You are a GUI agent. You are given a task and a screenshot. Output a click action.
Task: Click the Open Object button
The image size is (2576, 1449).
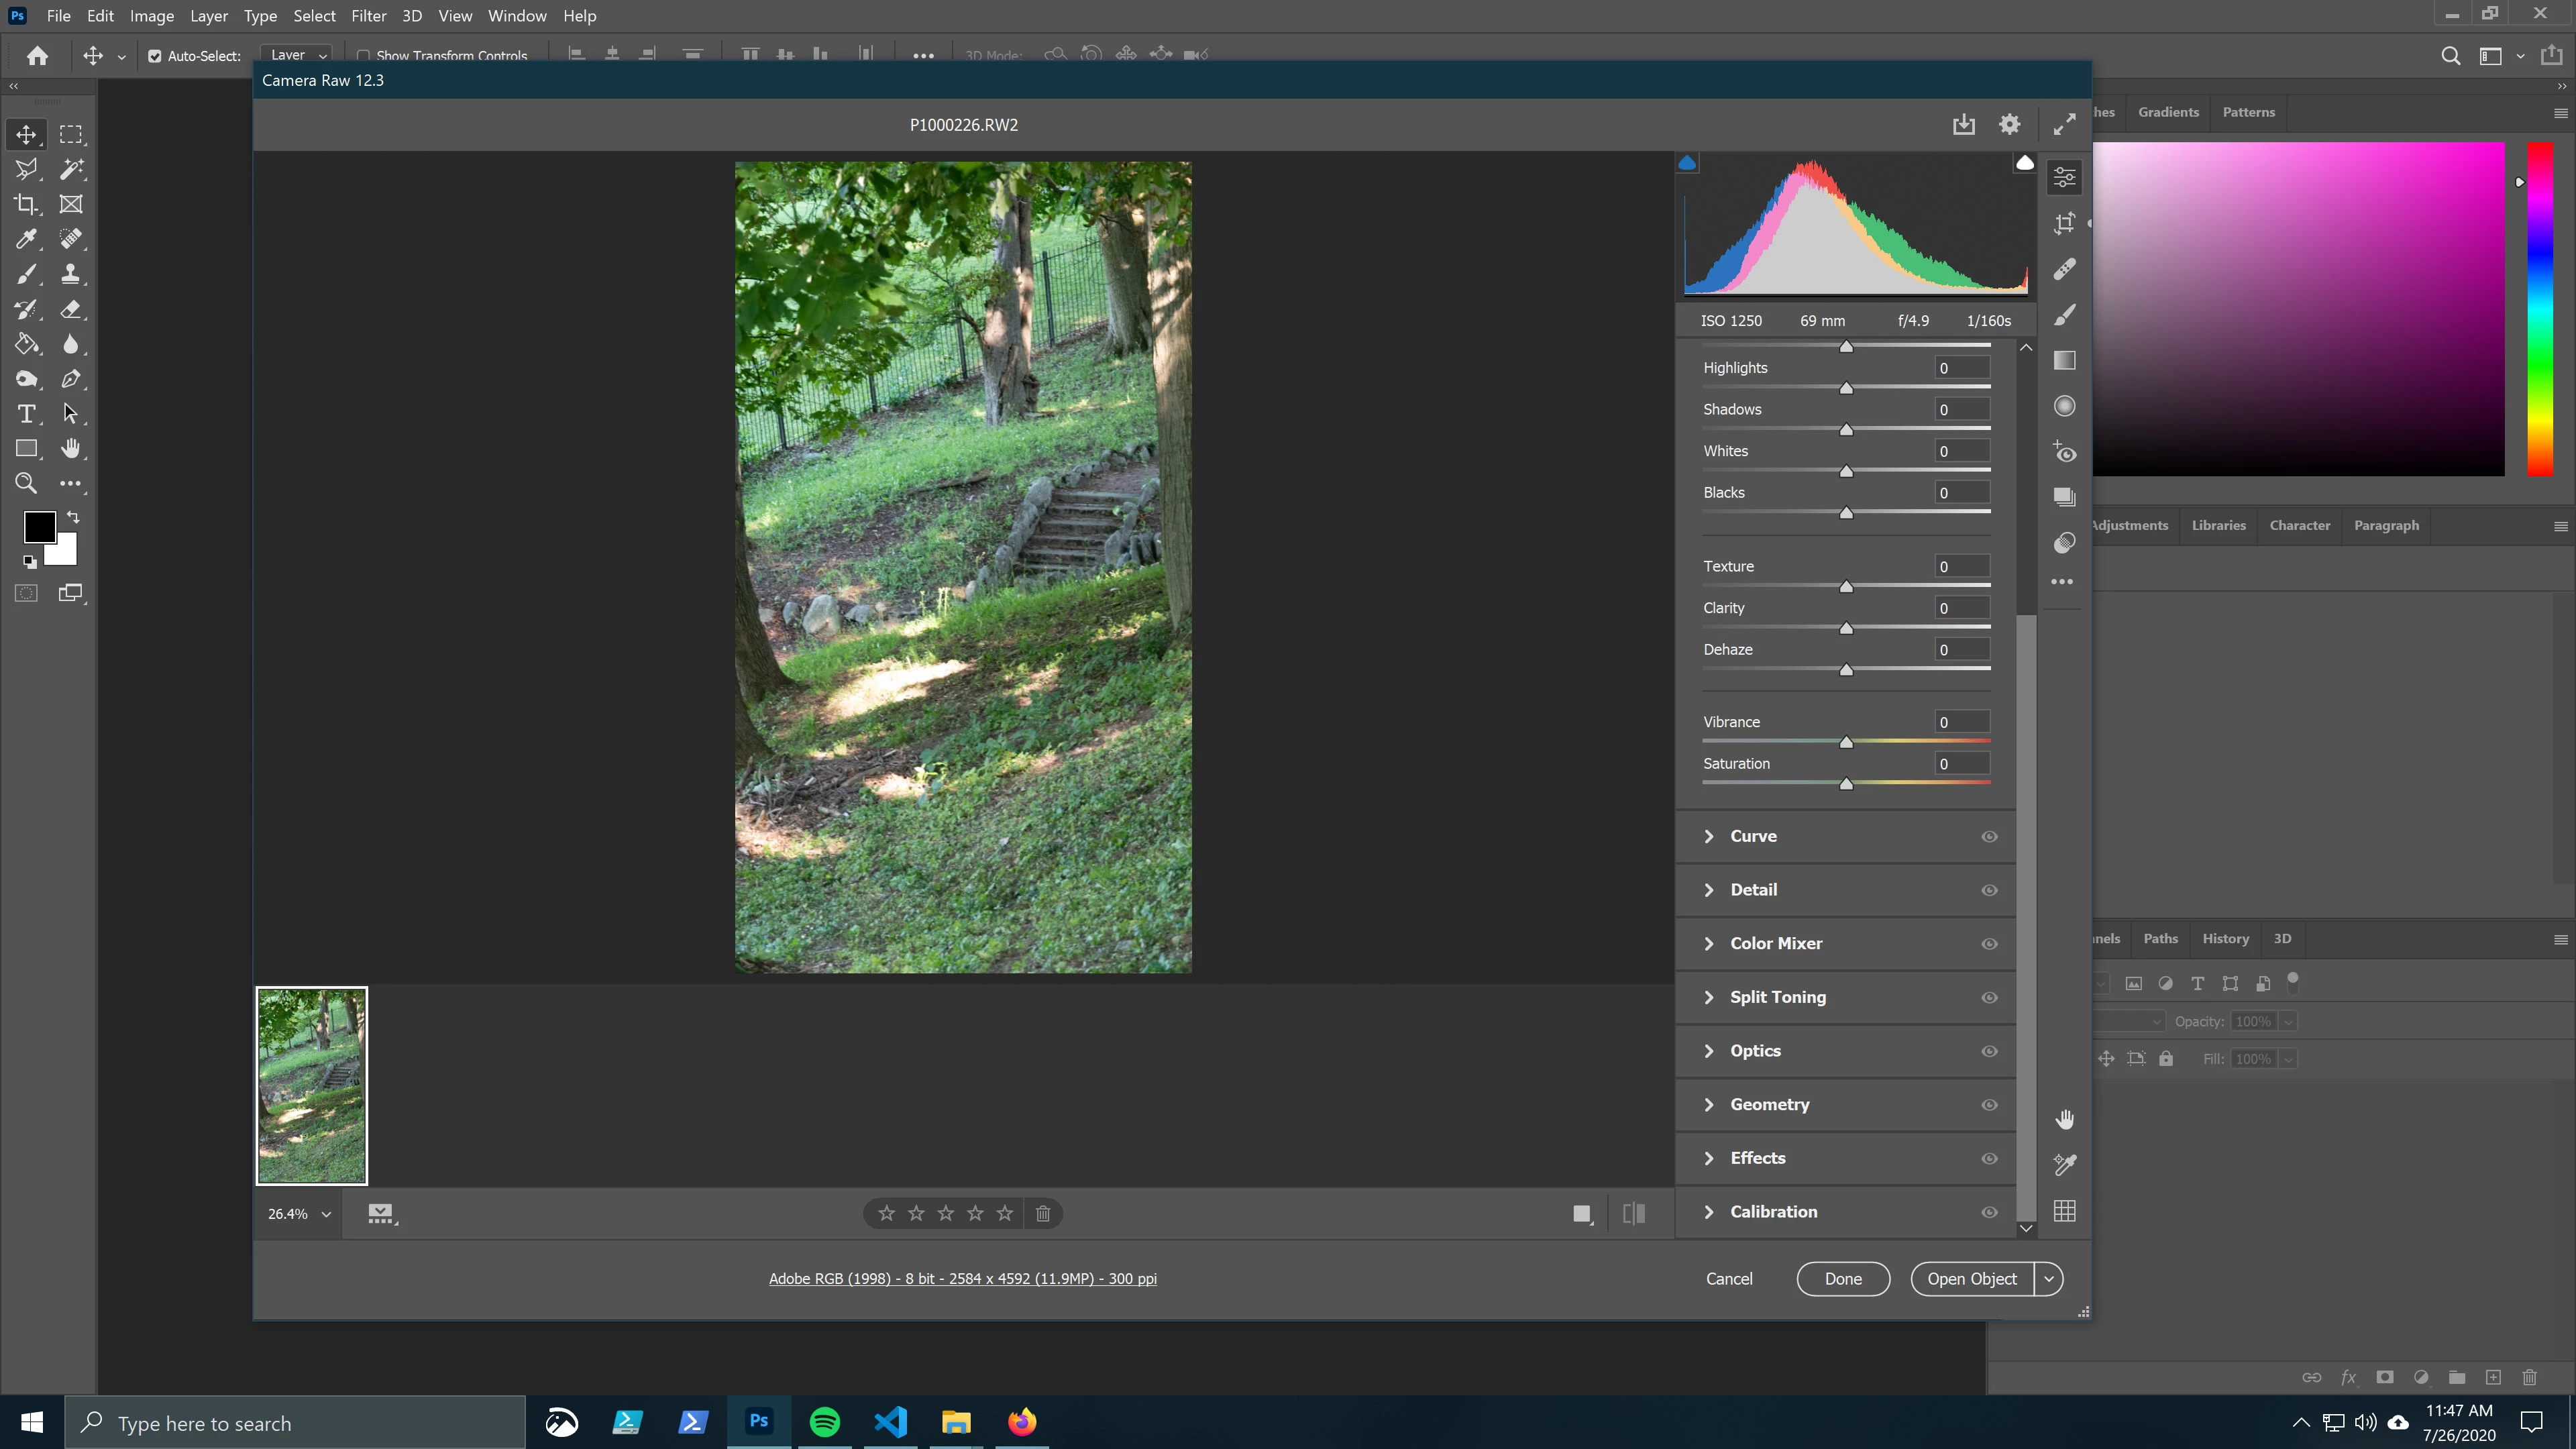click(1971, 1278)
